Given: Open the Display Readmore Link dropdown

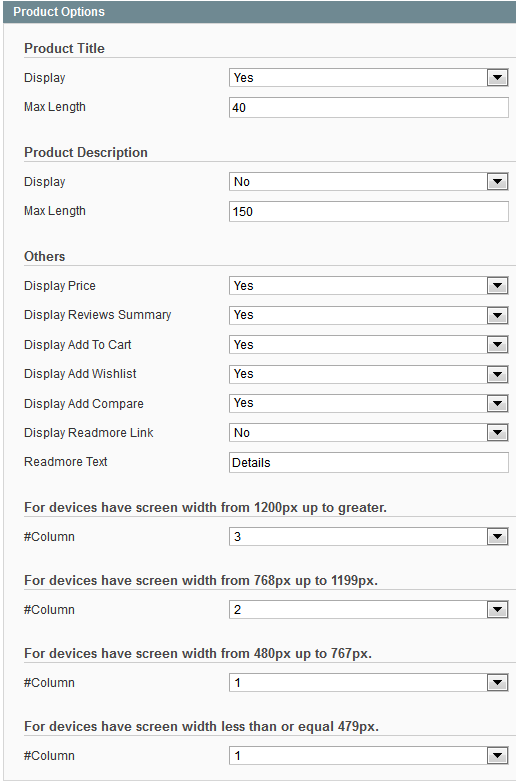Looking at the screenshot, I should click(369, 433).
